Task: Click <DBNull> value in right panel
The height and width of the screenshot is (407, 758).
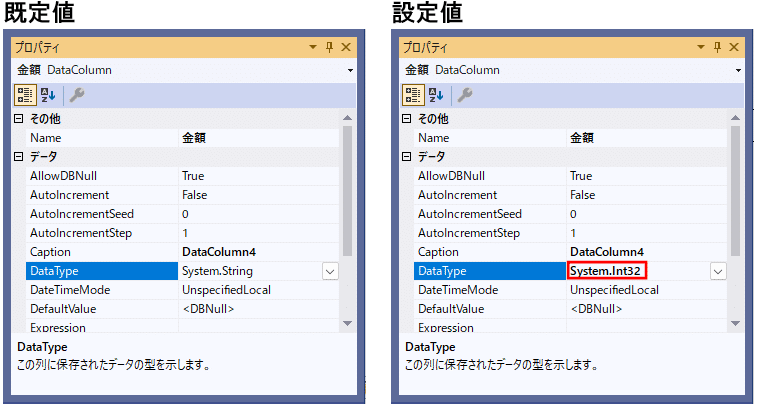Action: pyautogui.click(x=597, y=309)
